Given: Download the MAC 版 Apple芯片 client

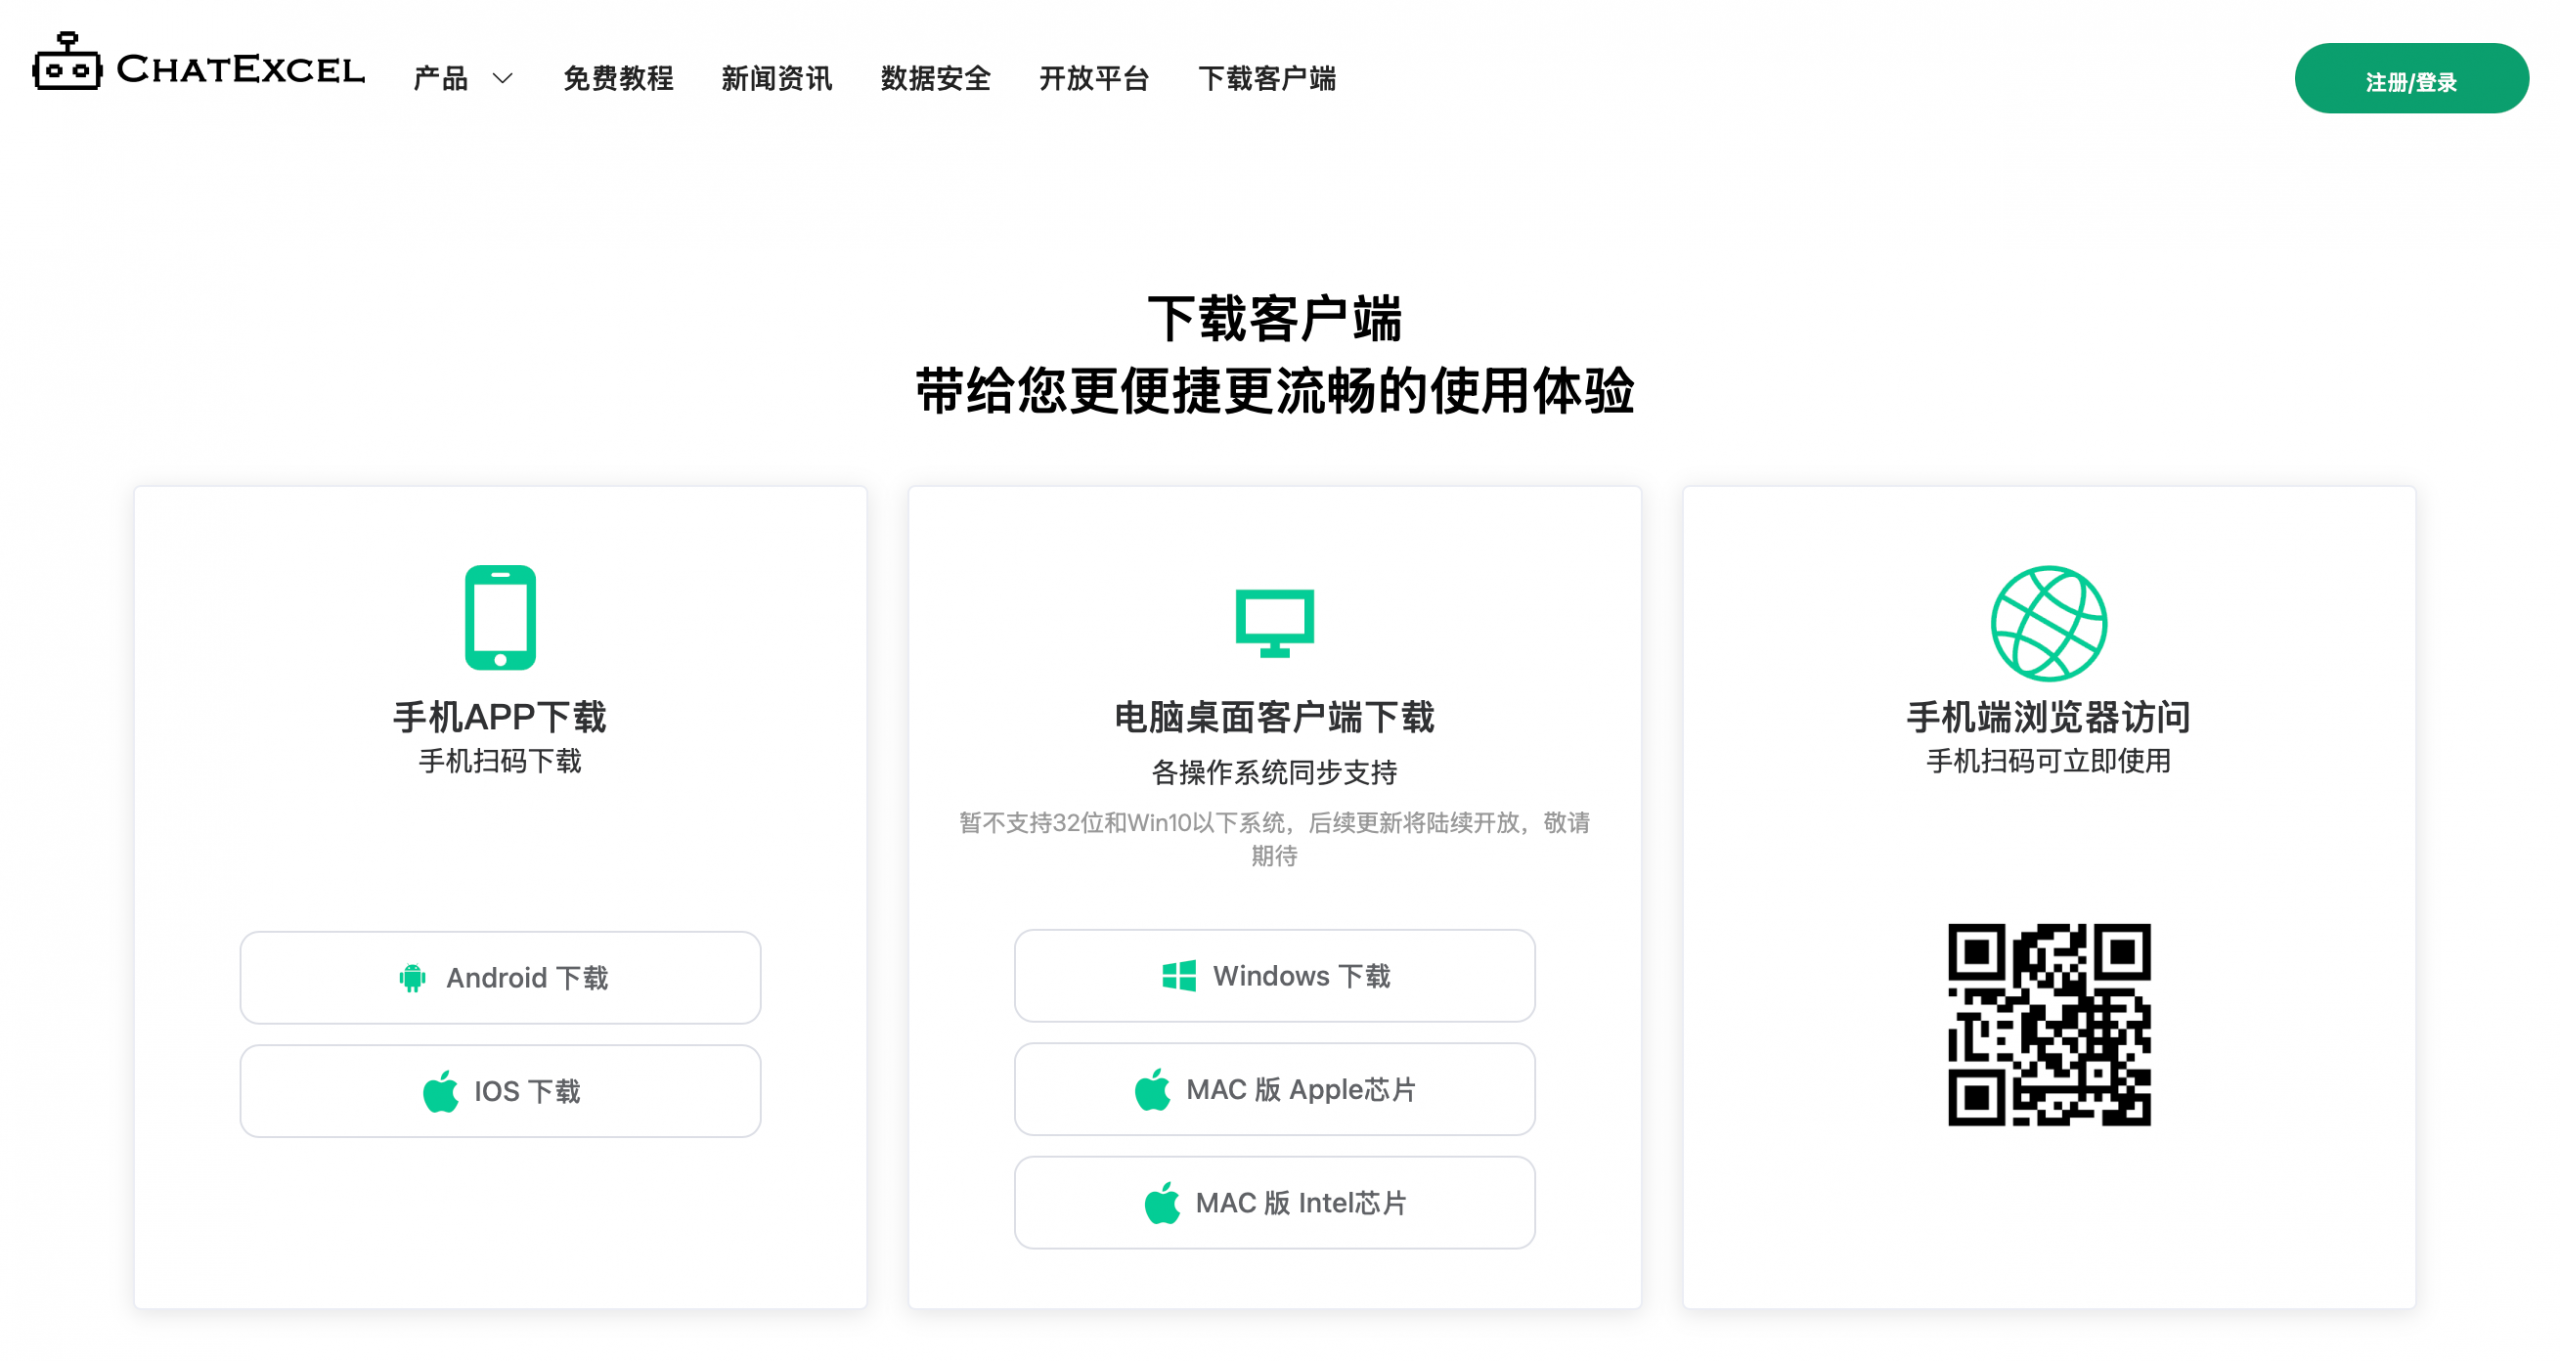Looking at the screenshot, I should pos(1274,1089).
